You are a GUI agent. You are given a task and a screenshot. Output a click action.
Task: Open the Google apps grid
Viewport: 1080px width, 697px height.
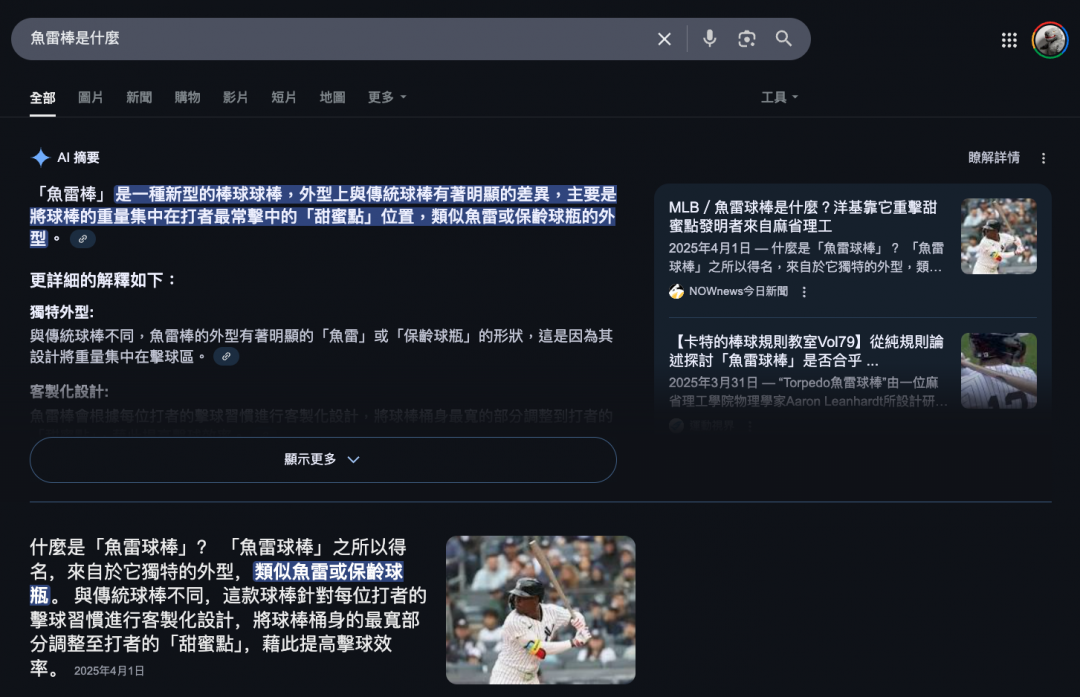tap(1009, 40)
